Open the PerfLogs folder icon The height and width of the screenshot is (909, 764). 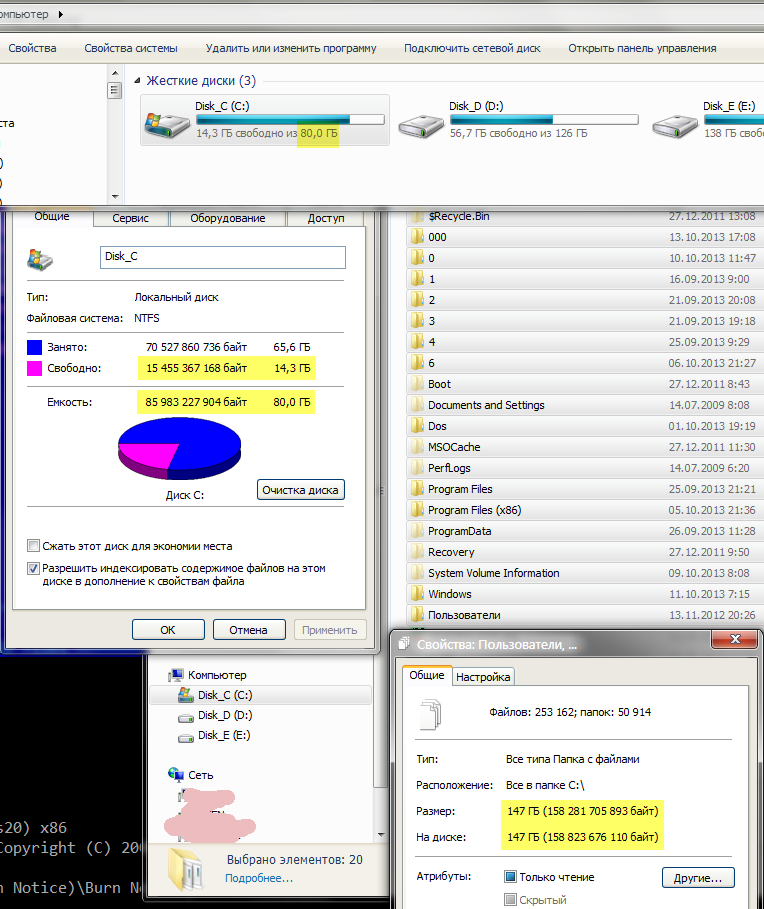coord(417,467)
